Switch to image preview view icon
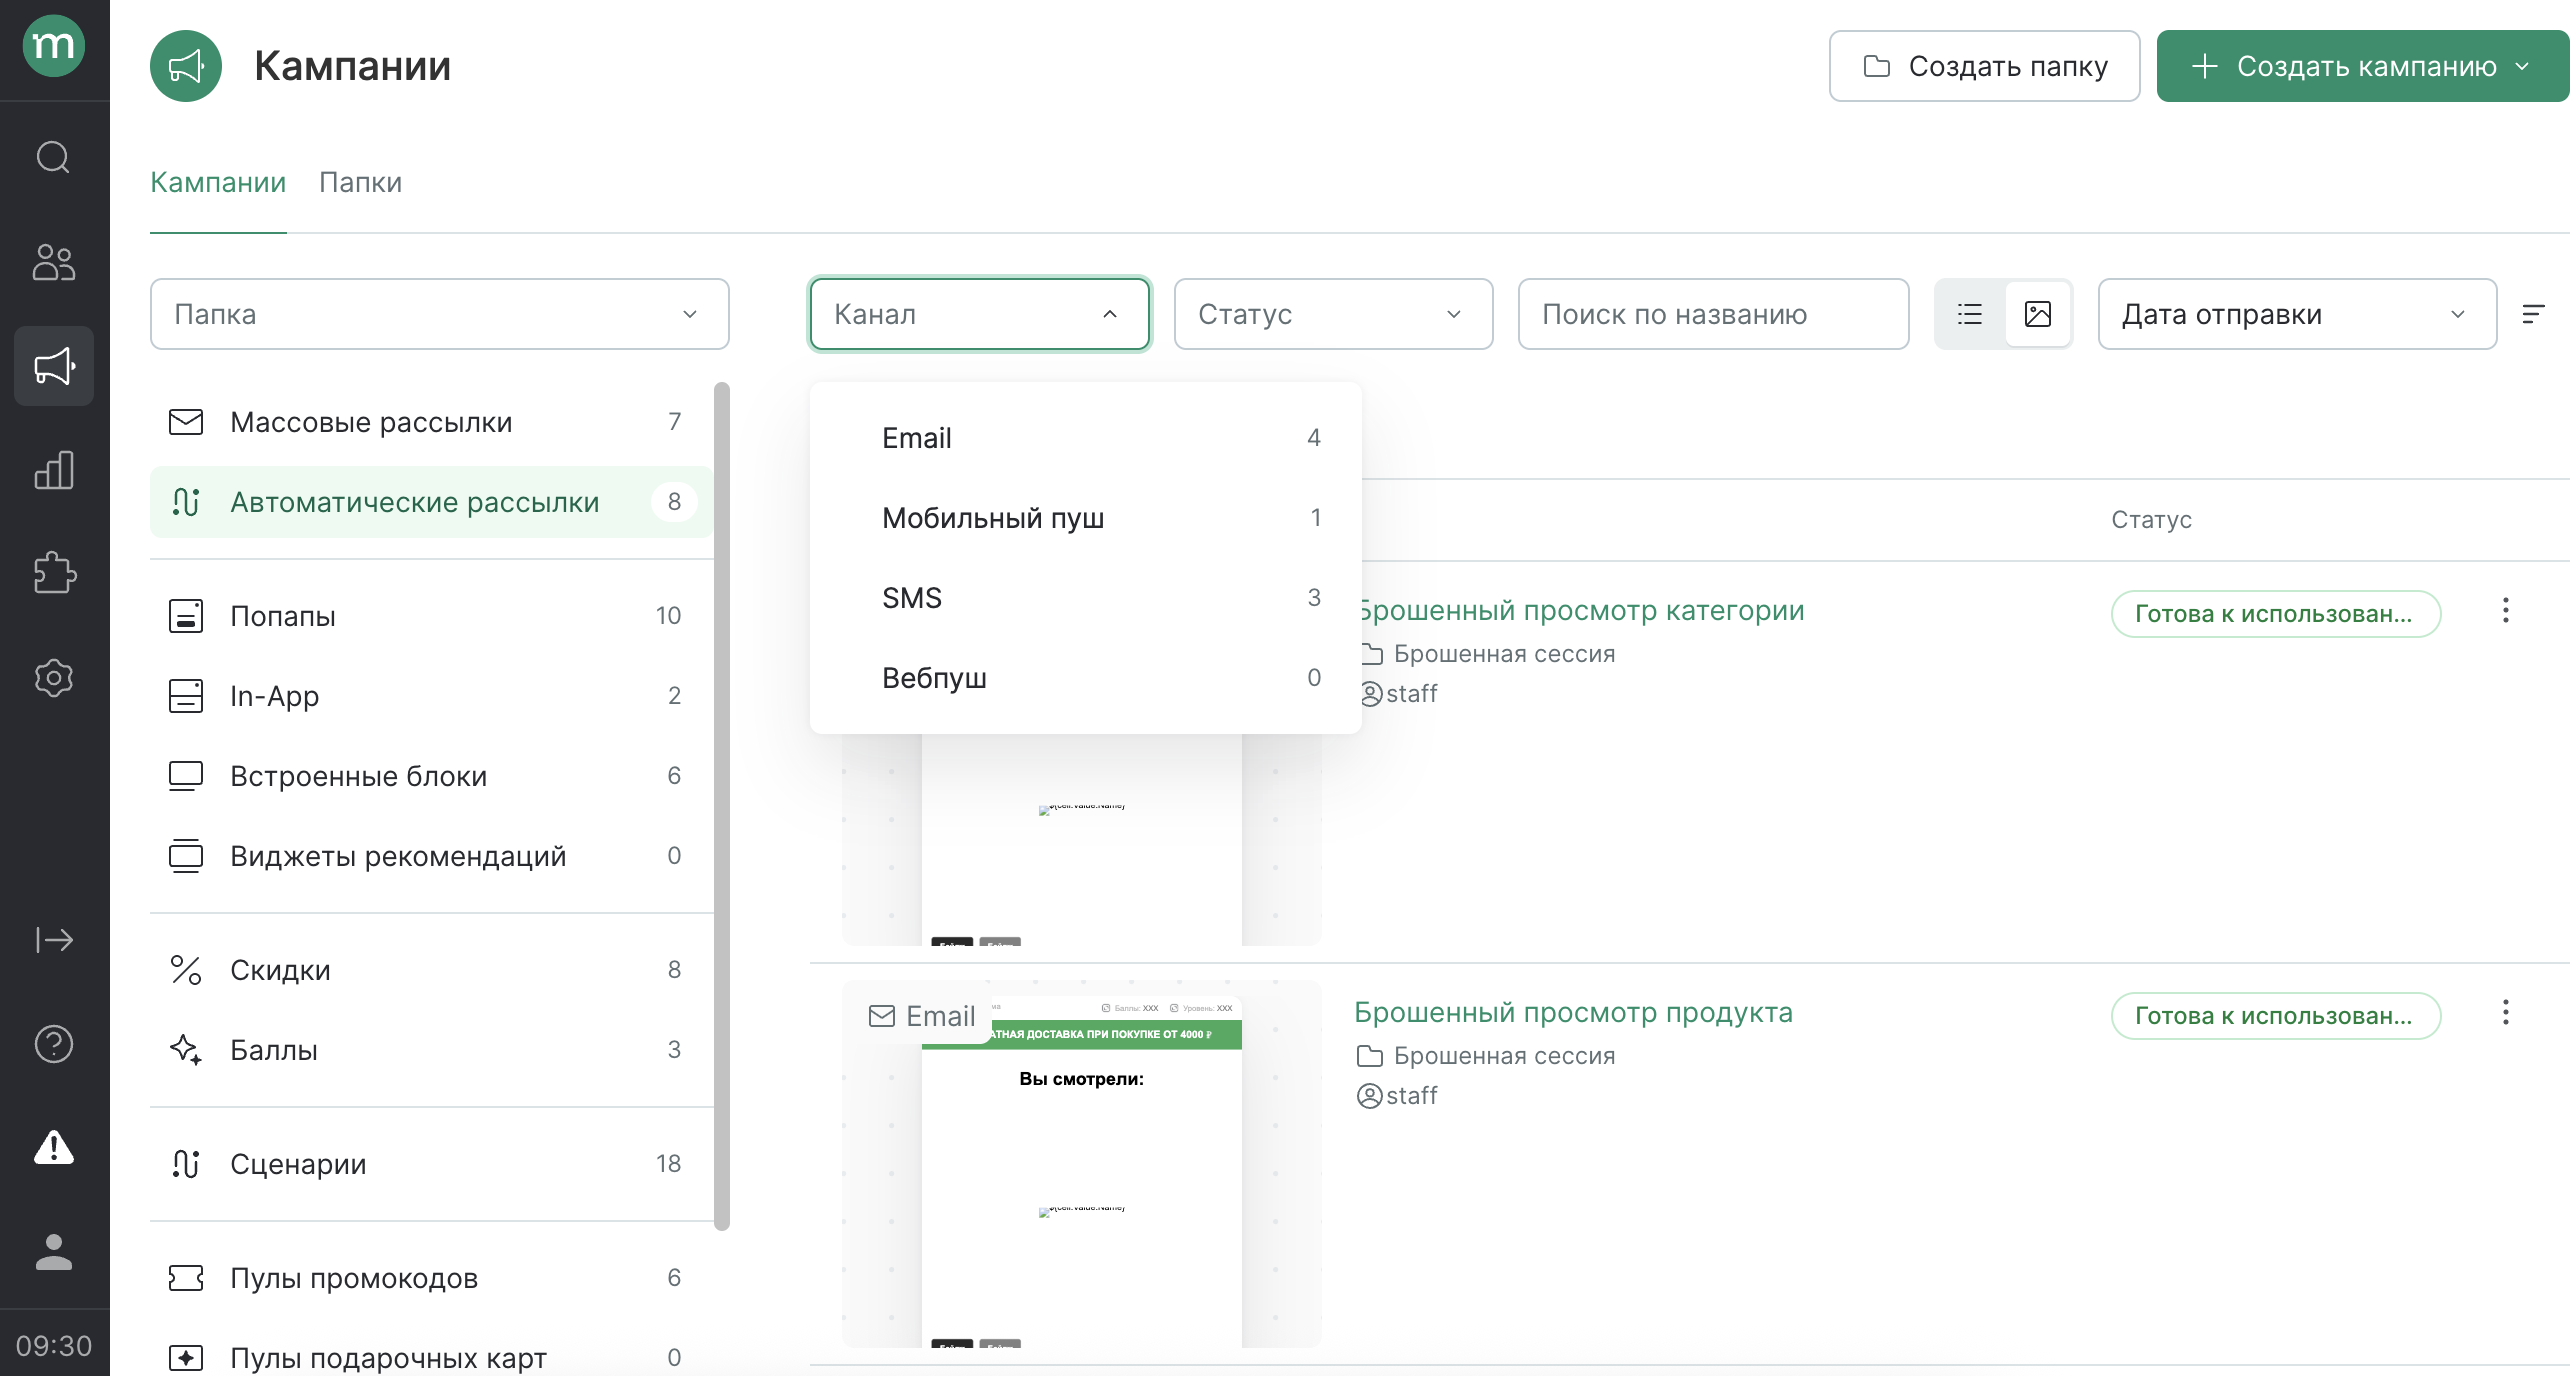 point(2038,314)
